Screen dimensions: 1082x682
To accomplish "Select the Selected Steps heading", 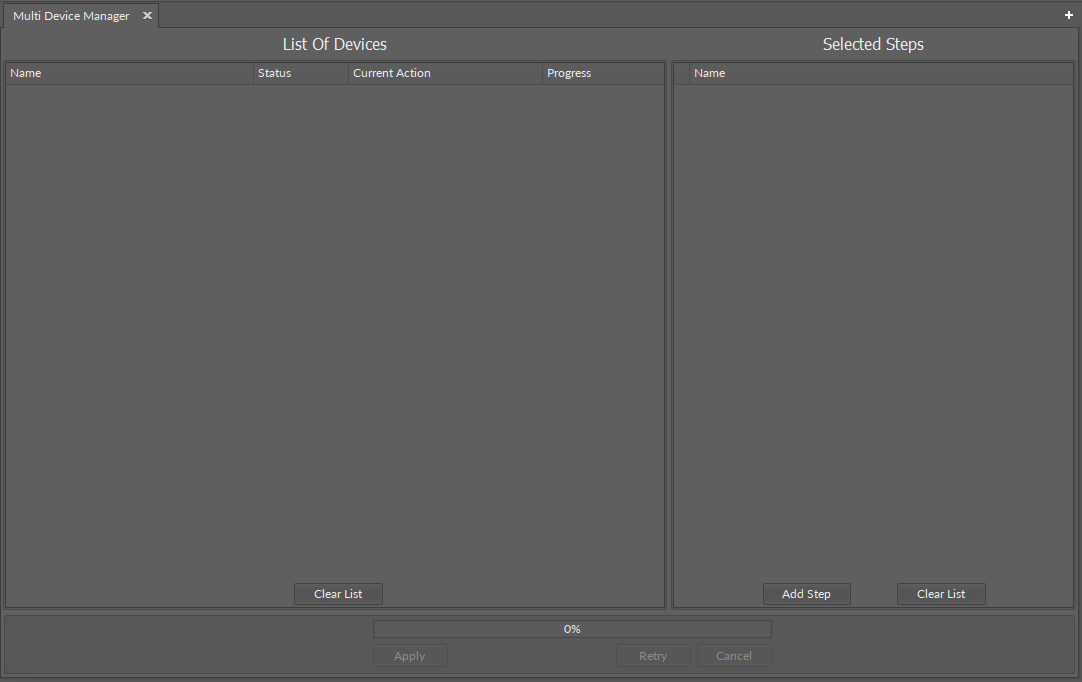I will 872,44.
